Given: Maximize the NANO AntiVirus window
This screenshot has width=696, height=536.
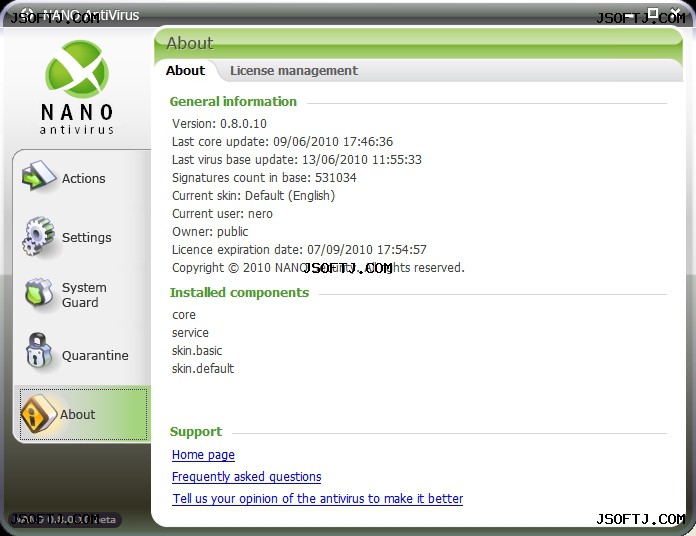Looking at the screenshot, I should click(x=652, y=13).
